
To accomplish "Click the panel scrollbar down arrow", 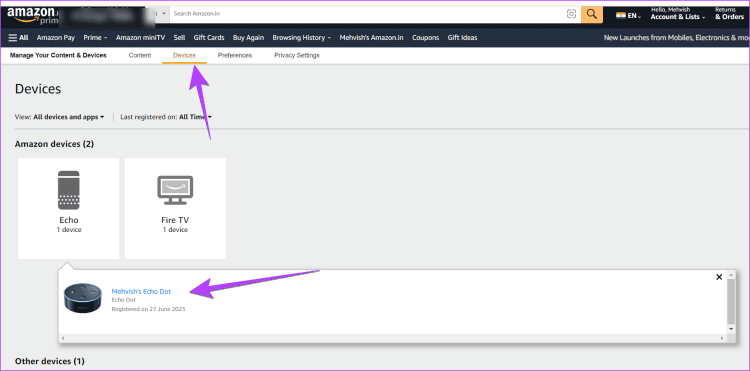I will [730, 329].
